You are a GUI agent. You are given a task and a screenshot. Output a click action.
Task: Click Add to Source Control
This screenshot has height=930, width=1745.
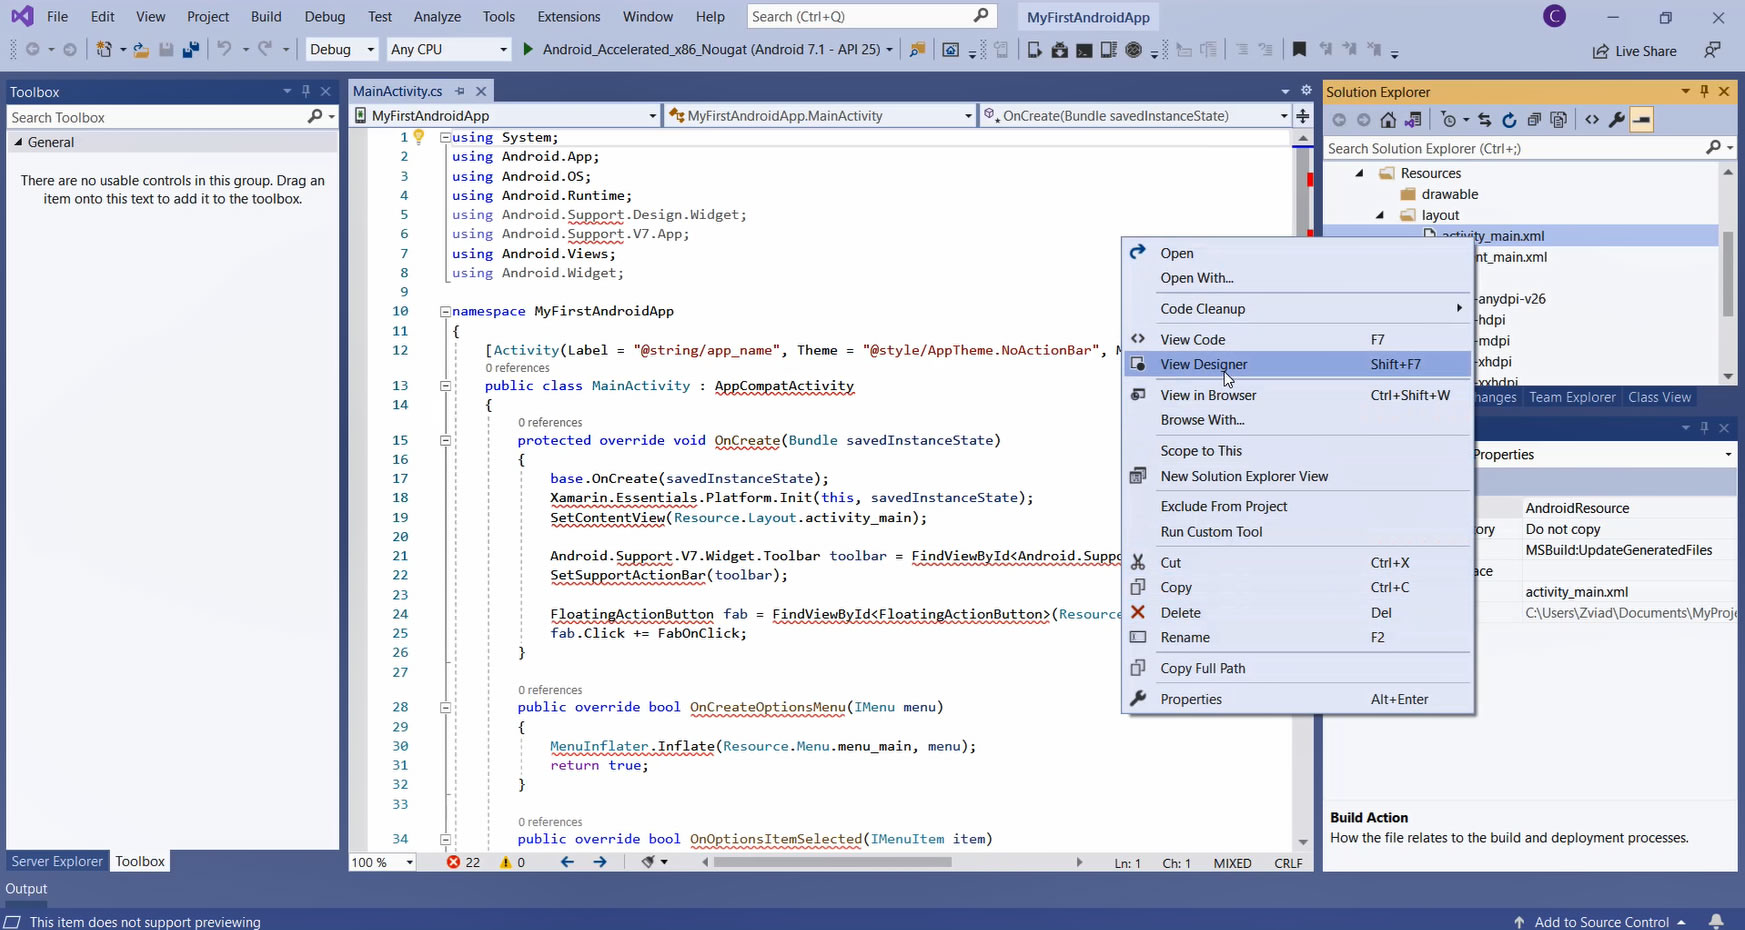[1600, 921]
